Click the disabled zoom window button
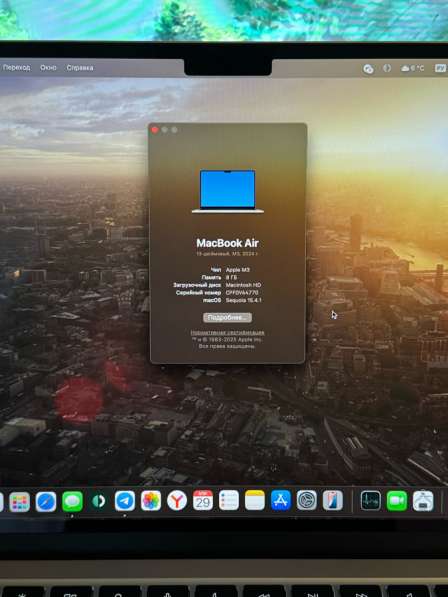The width and height of the screenshot is (448, 597). pyautogui.click(x=174, y=130)
